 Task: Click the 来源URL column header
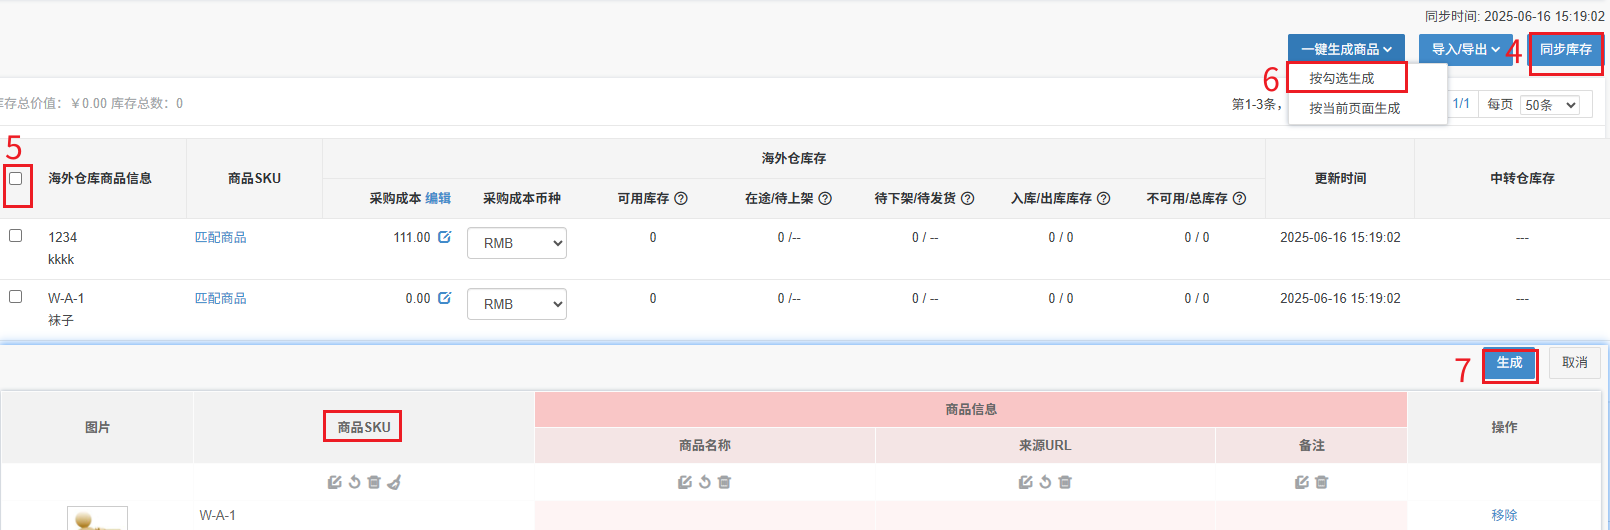tap(1045, 445)
